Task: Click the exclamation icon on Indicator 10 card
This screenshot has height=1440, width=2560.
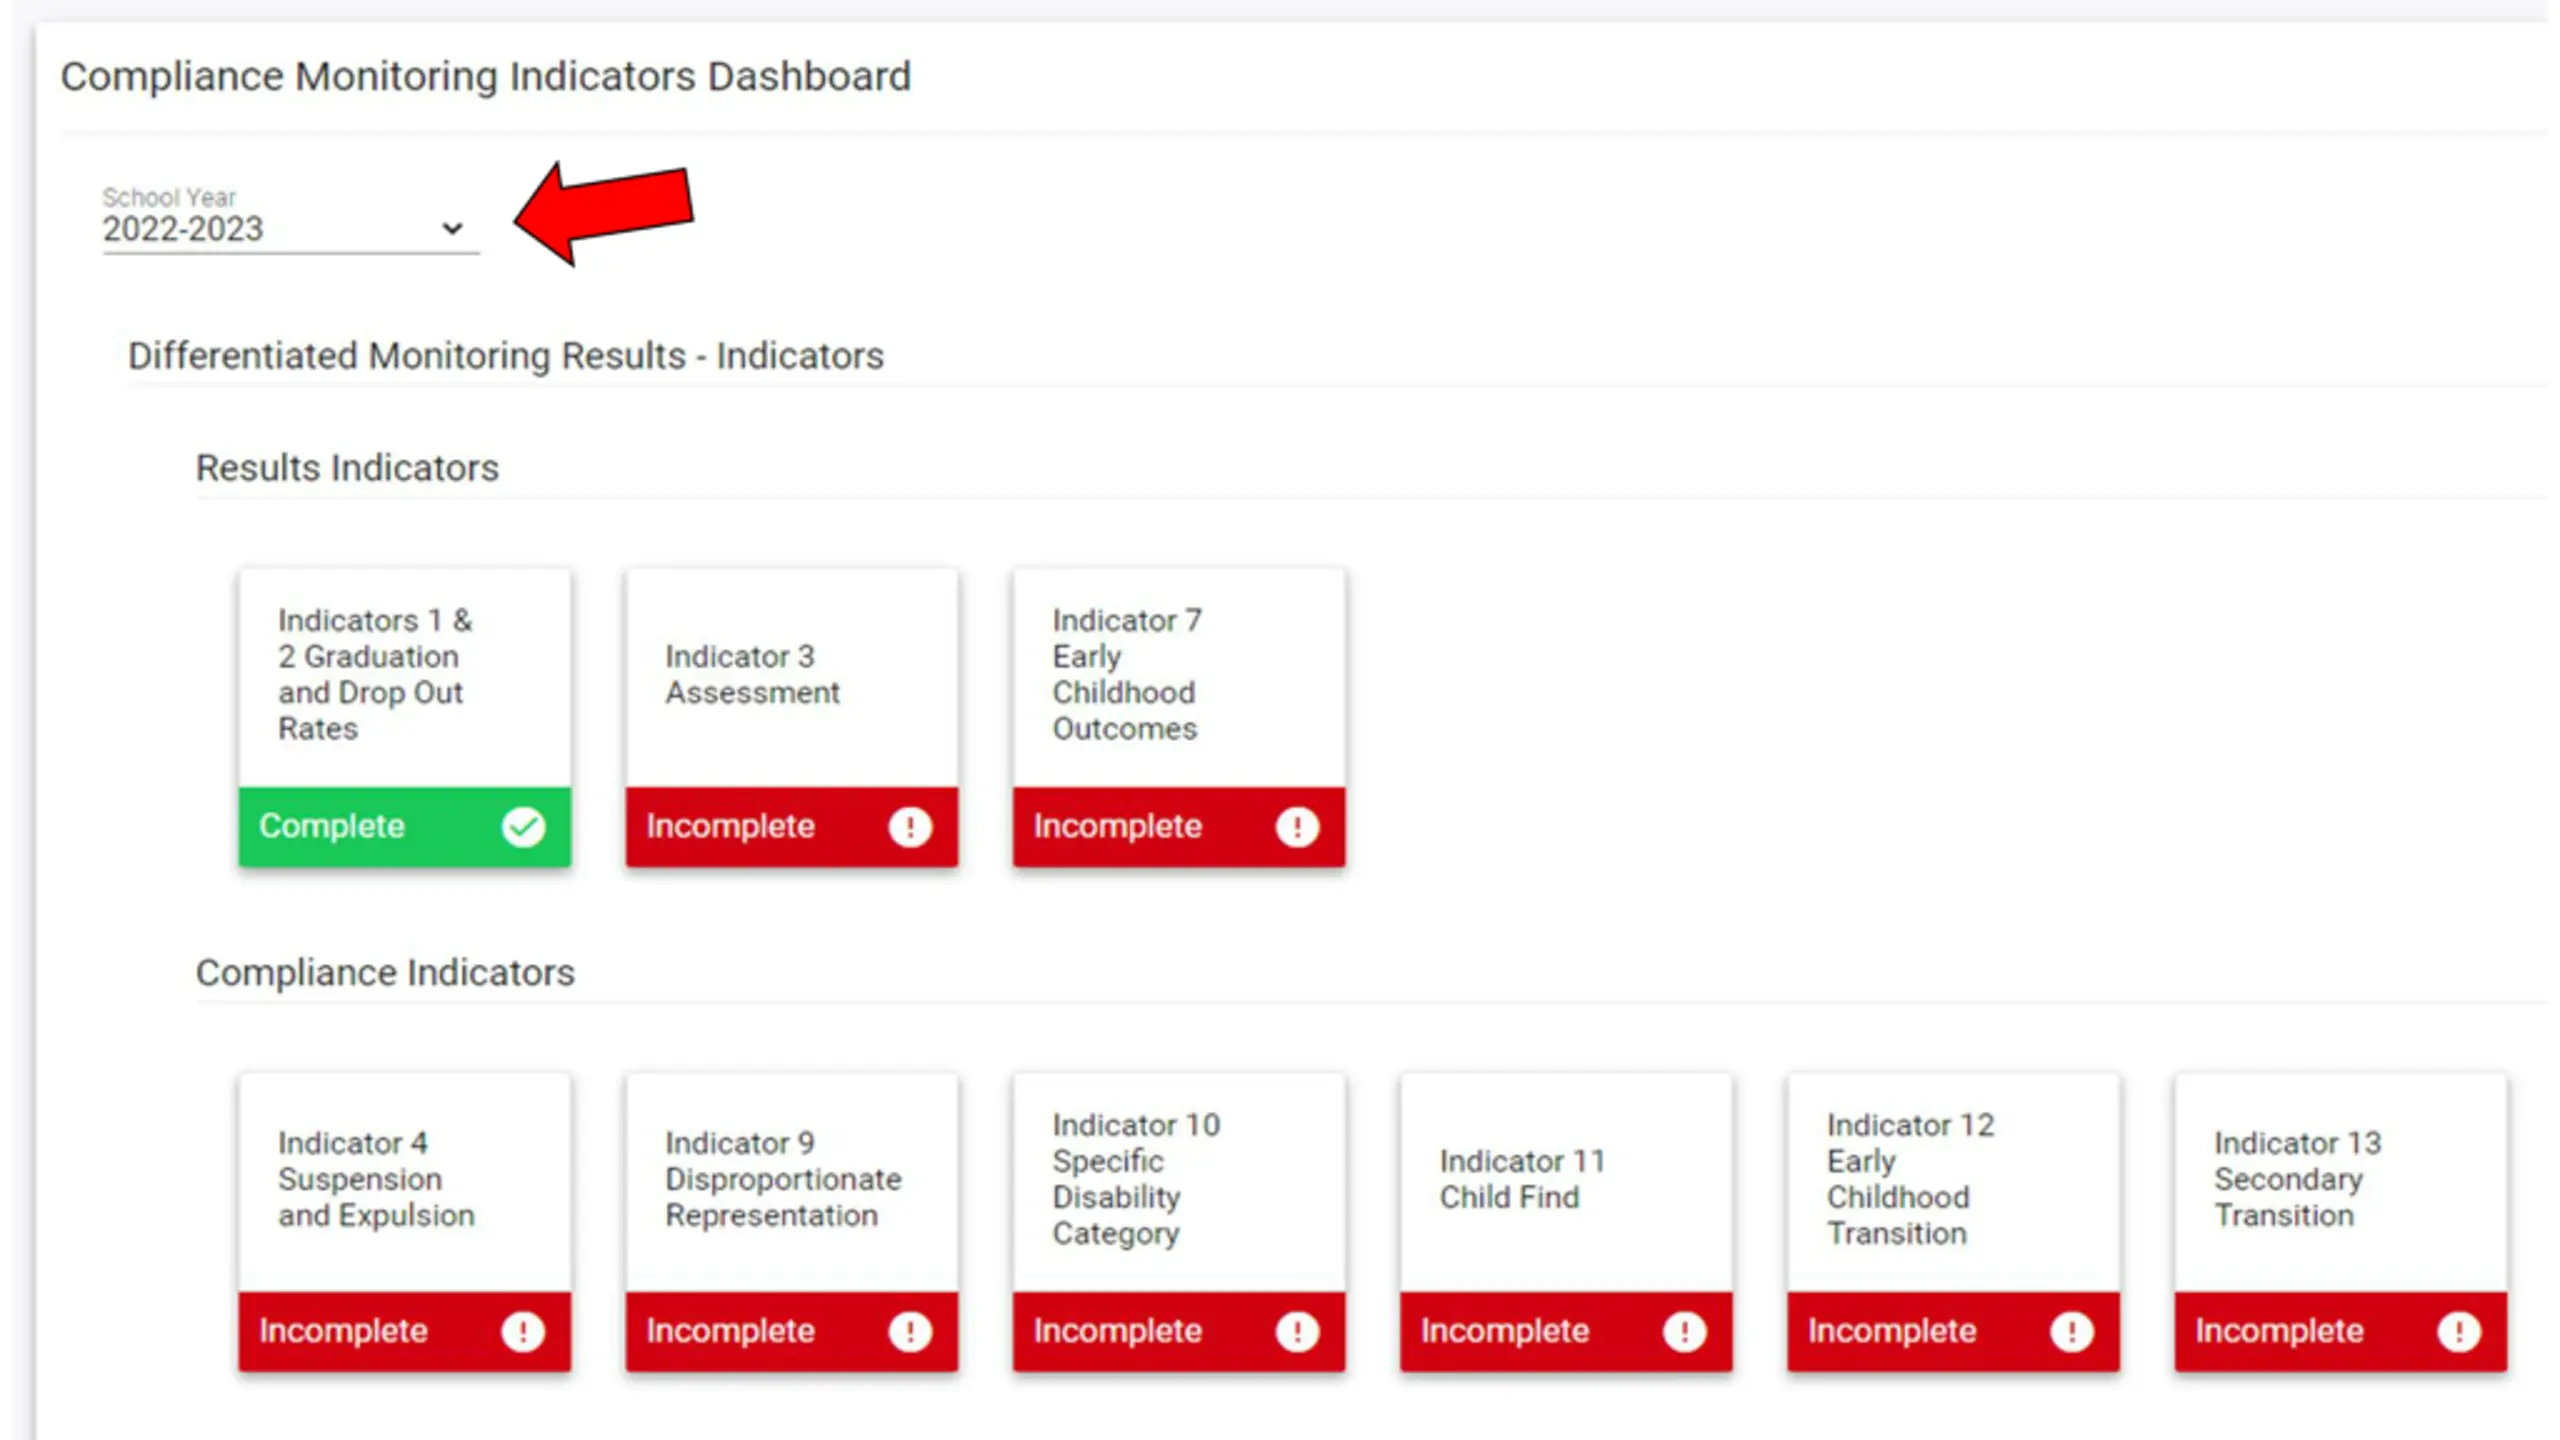Action: [1297, 1331]
